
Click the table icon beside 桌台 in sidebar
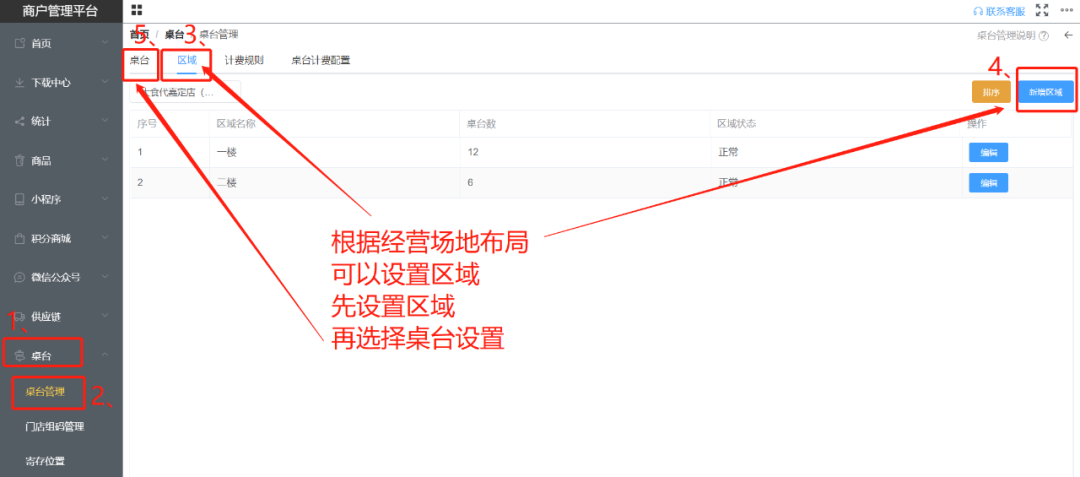click(x=20, y=356)
